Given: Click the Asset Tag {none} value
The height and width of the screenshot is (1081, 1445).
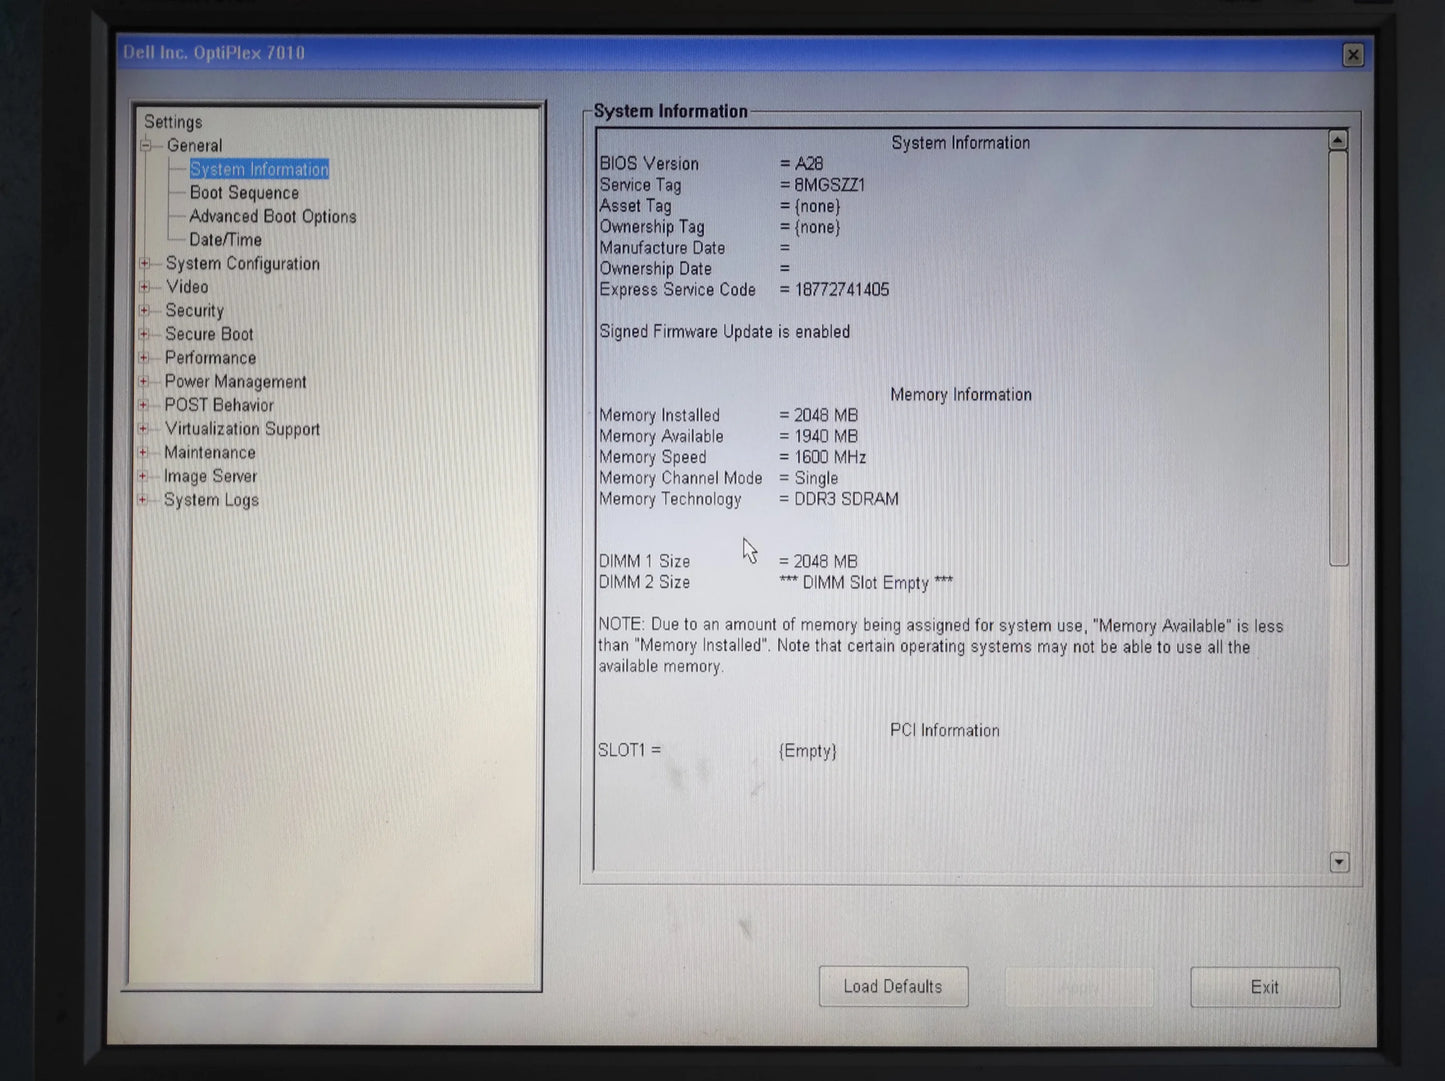Looking at the screenshot, I should click(817, 206).
